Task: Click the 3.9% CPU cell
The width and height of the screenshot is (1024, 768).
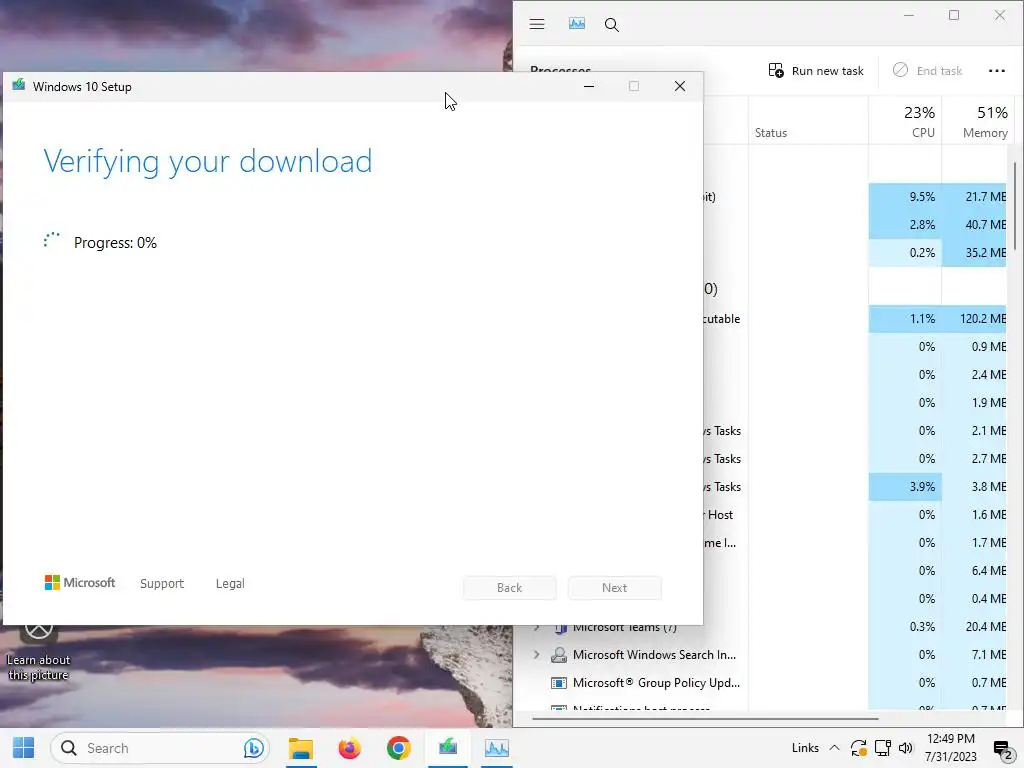Action: coord(905,487)
